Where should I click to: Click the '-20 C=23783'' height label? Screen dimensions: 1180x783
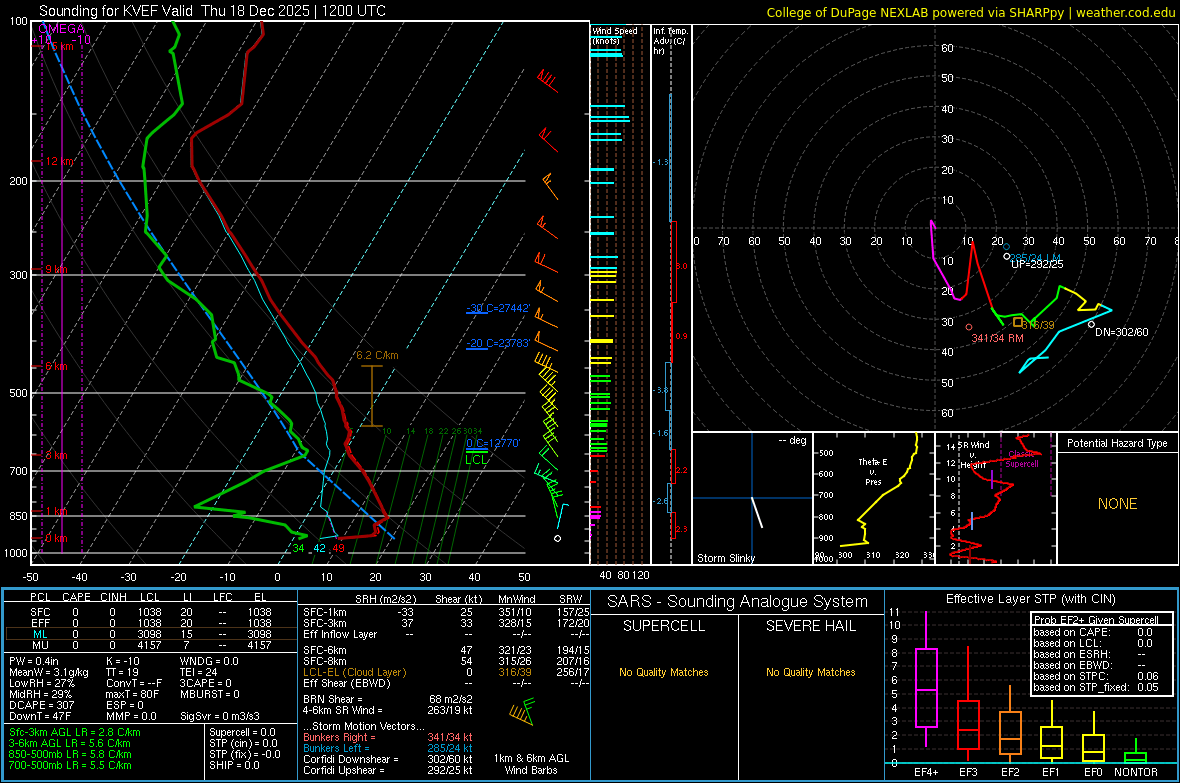[x=498, y=343]
